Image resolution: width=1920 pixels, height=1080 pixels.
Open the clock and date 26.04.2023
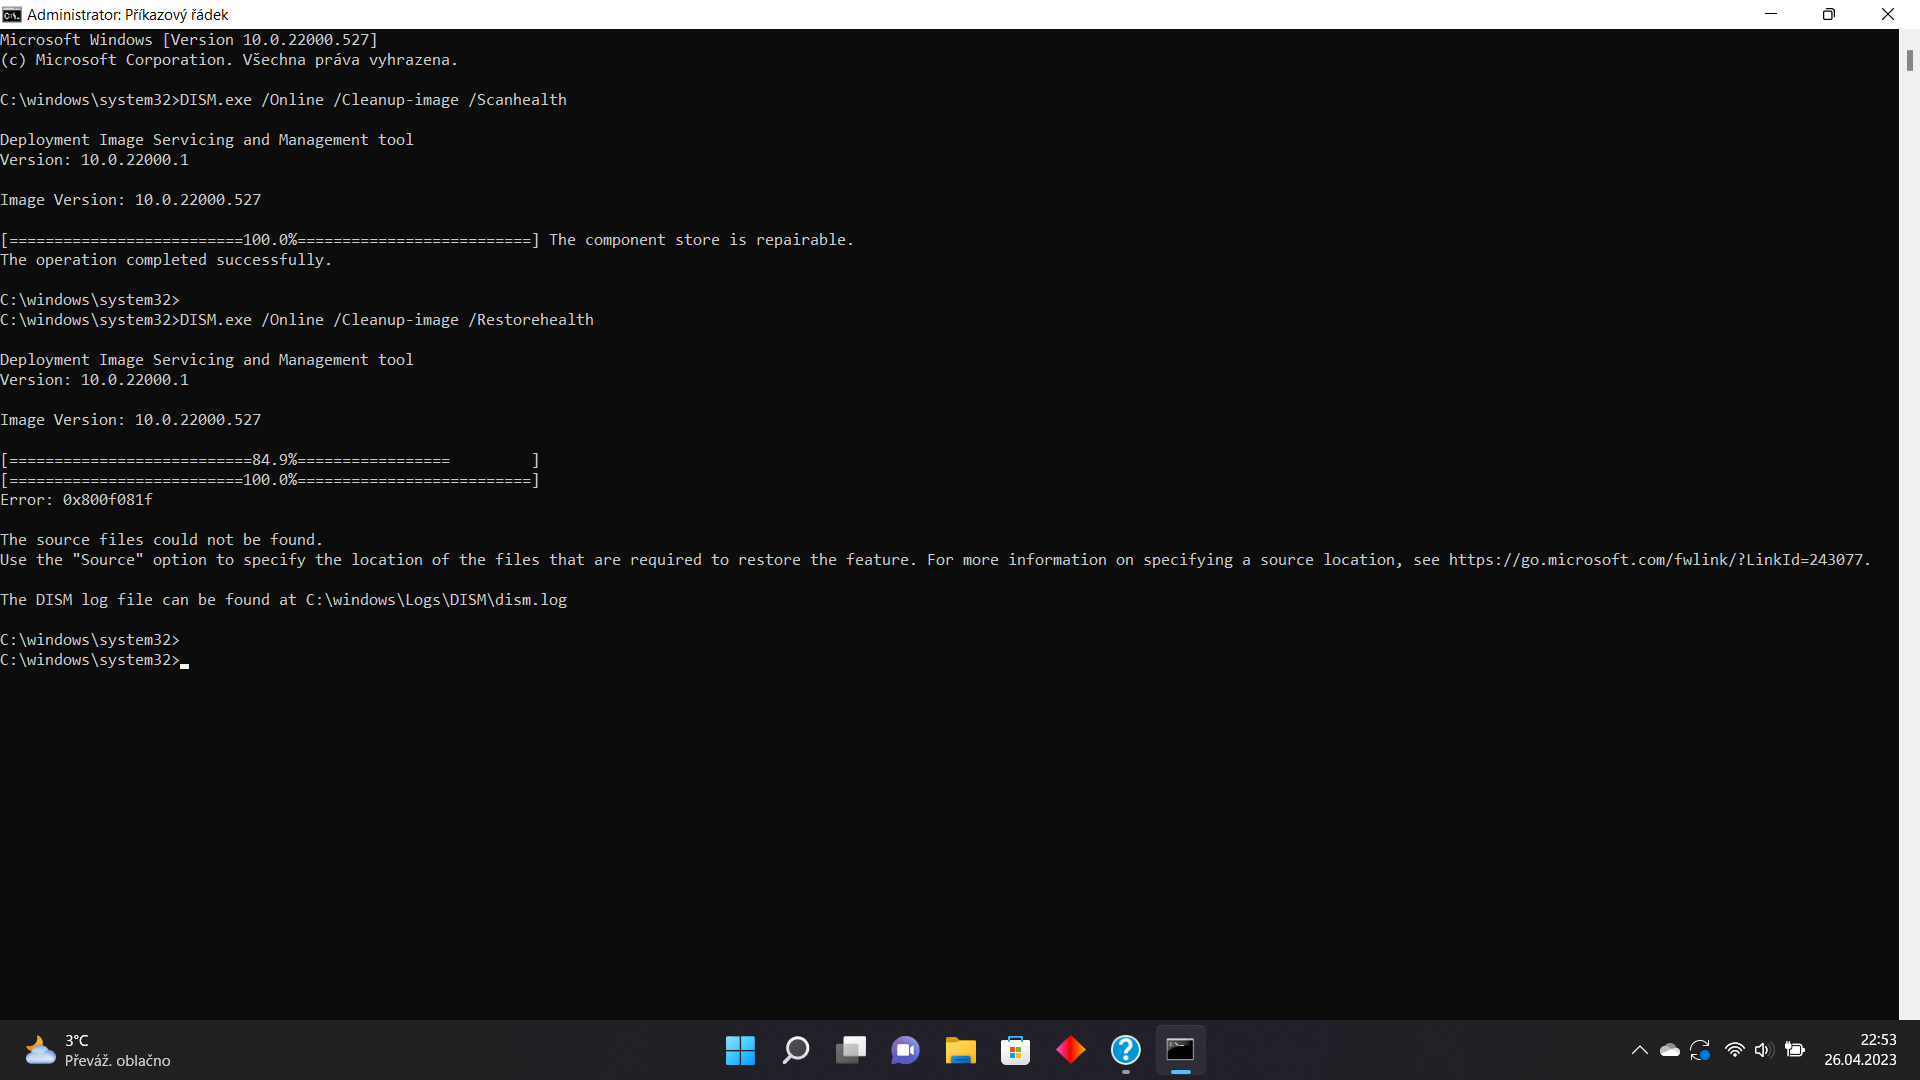point(1860,1050)
